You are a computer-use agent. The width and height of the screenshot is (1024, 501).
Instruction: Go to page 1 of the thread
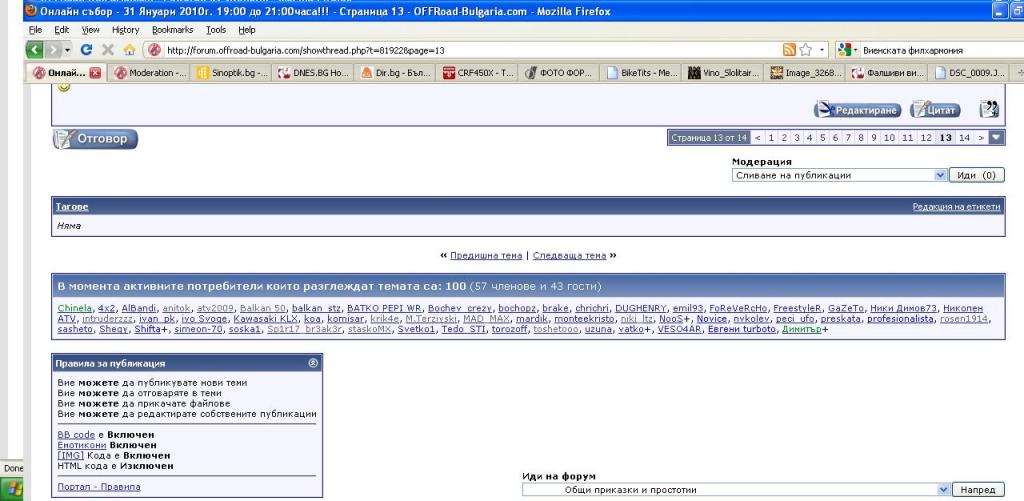[x=771, y=138]
